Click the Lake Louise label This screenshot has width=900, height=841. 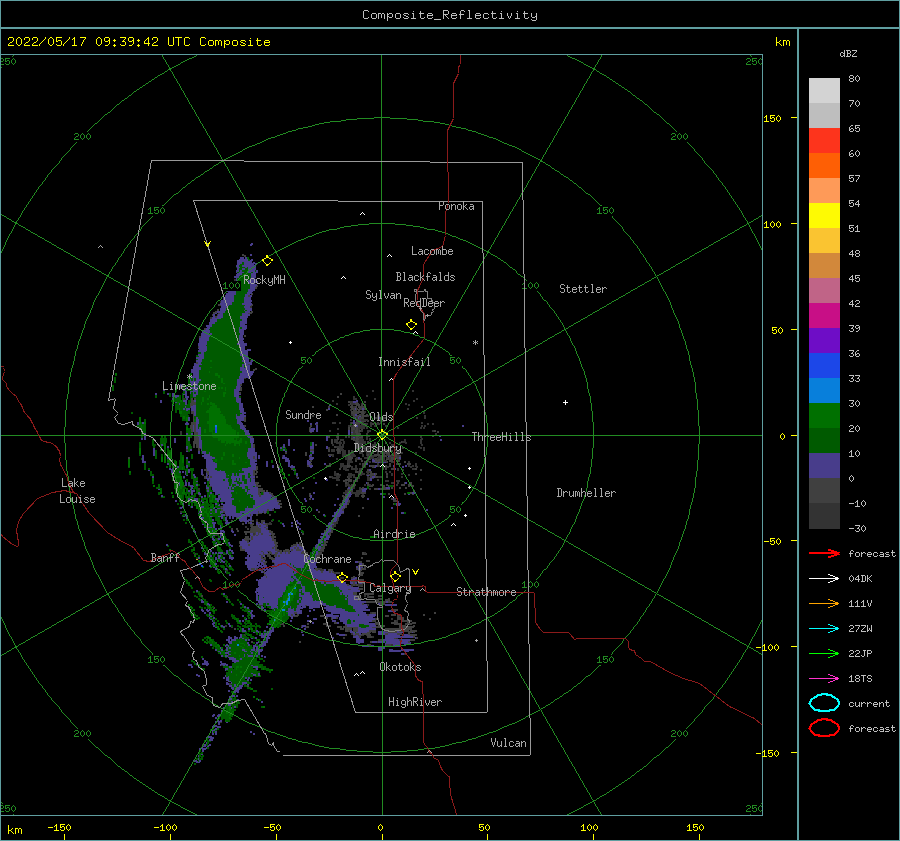pos(77,491)
